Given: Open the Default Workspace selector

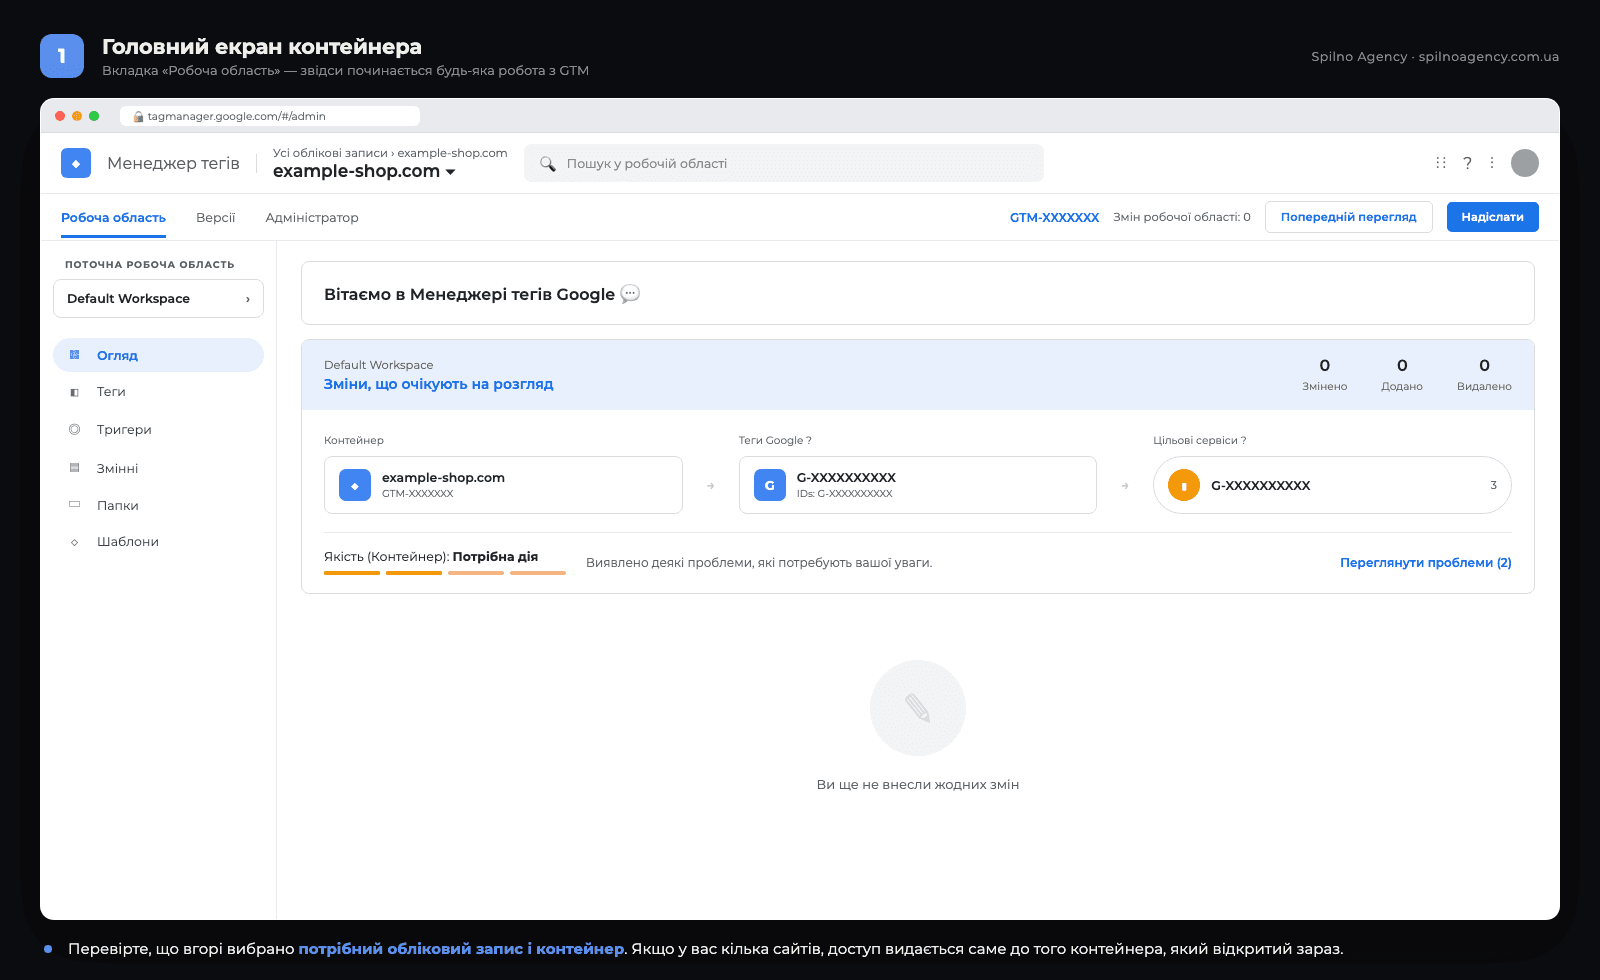Looking at the screenshot, I should point(158,298).
